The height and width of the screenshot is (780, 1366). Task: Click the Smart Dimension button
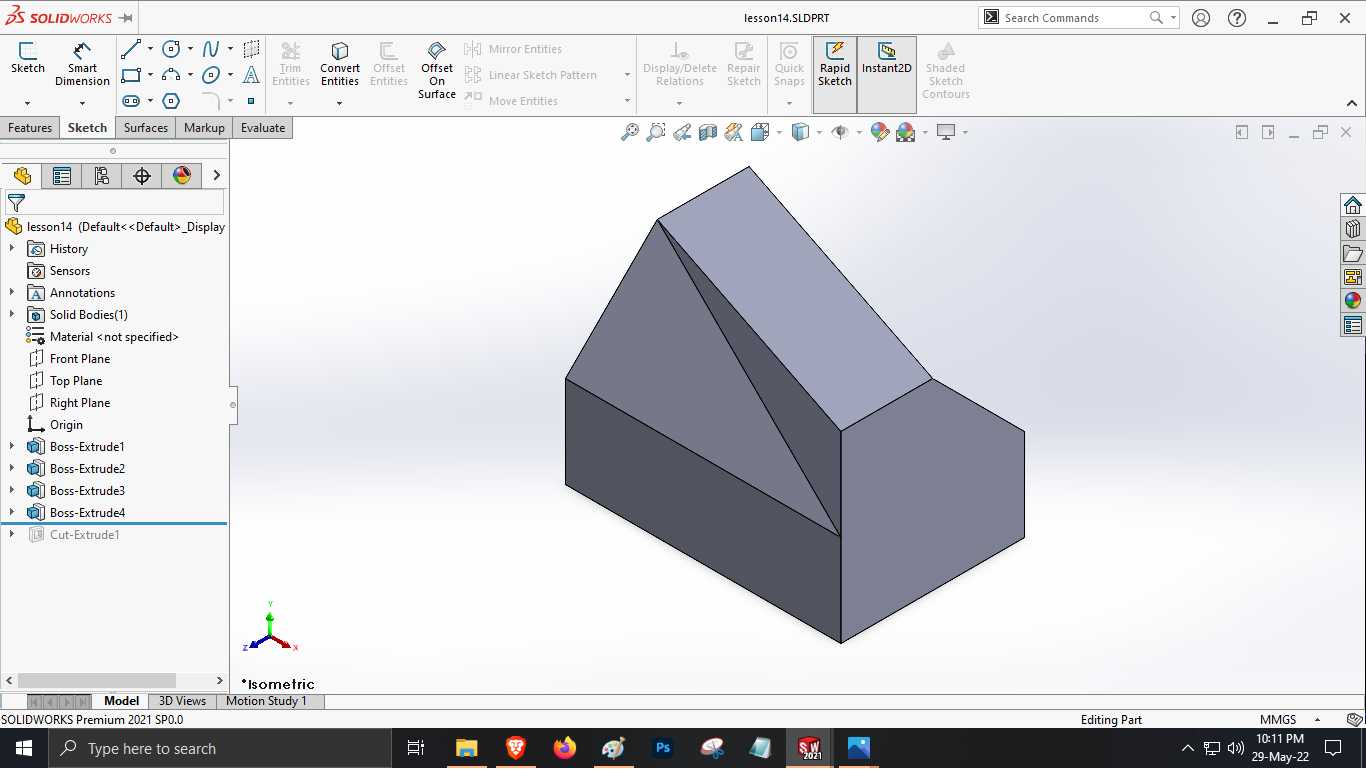82,65
